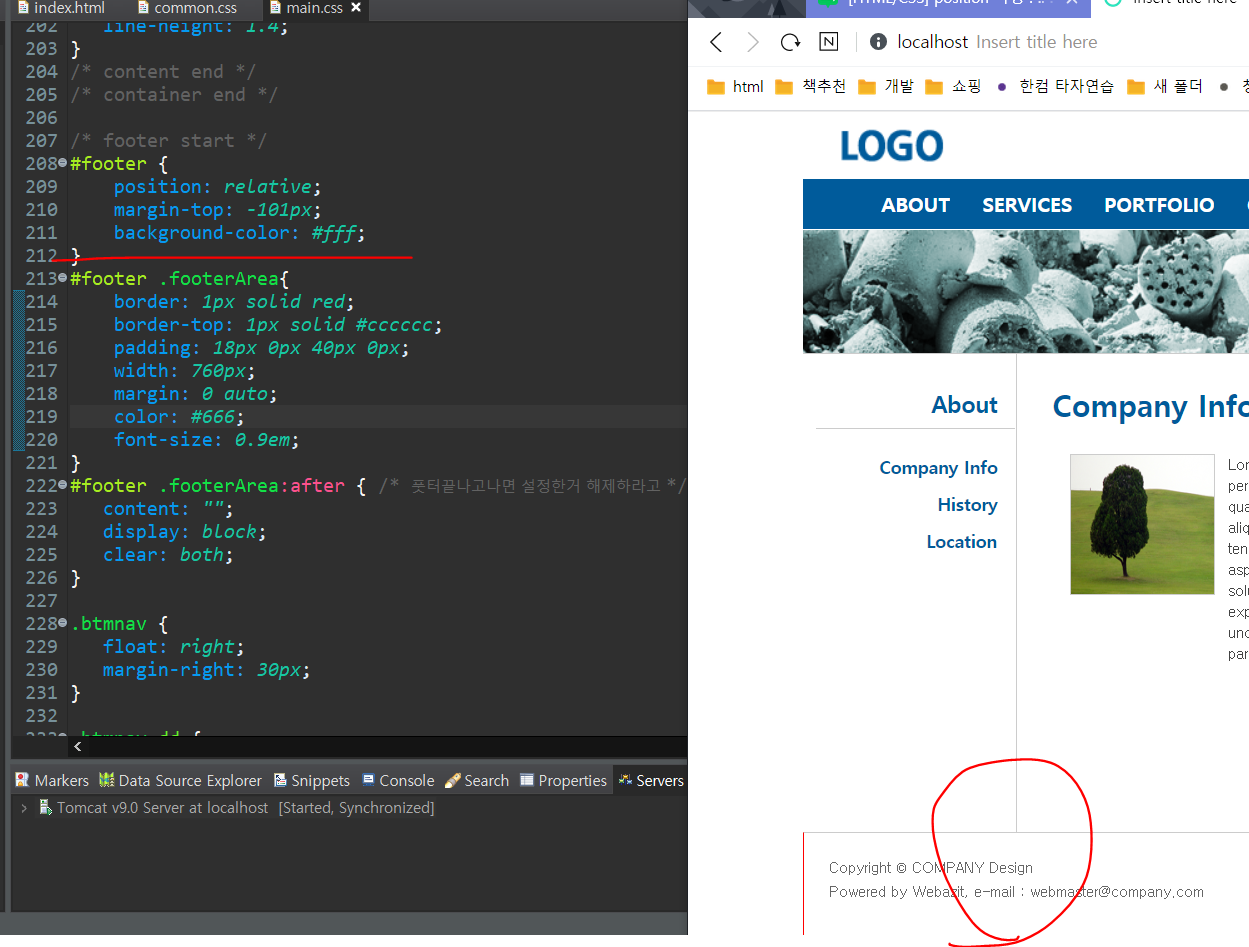
Task: Click the Company Info page heading
Action: coord(1150,407)
